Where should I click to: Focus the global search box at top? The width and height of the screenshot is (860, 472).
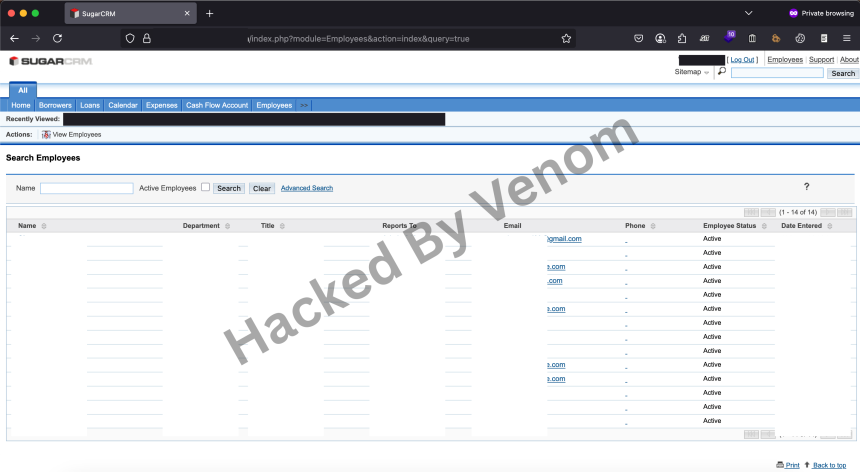click(x=777, y=73)
